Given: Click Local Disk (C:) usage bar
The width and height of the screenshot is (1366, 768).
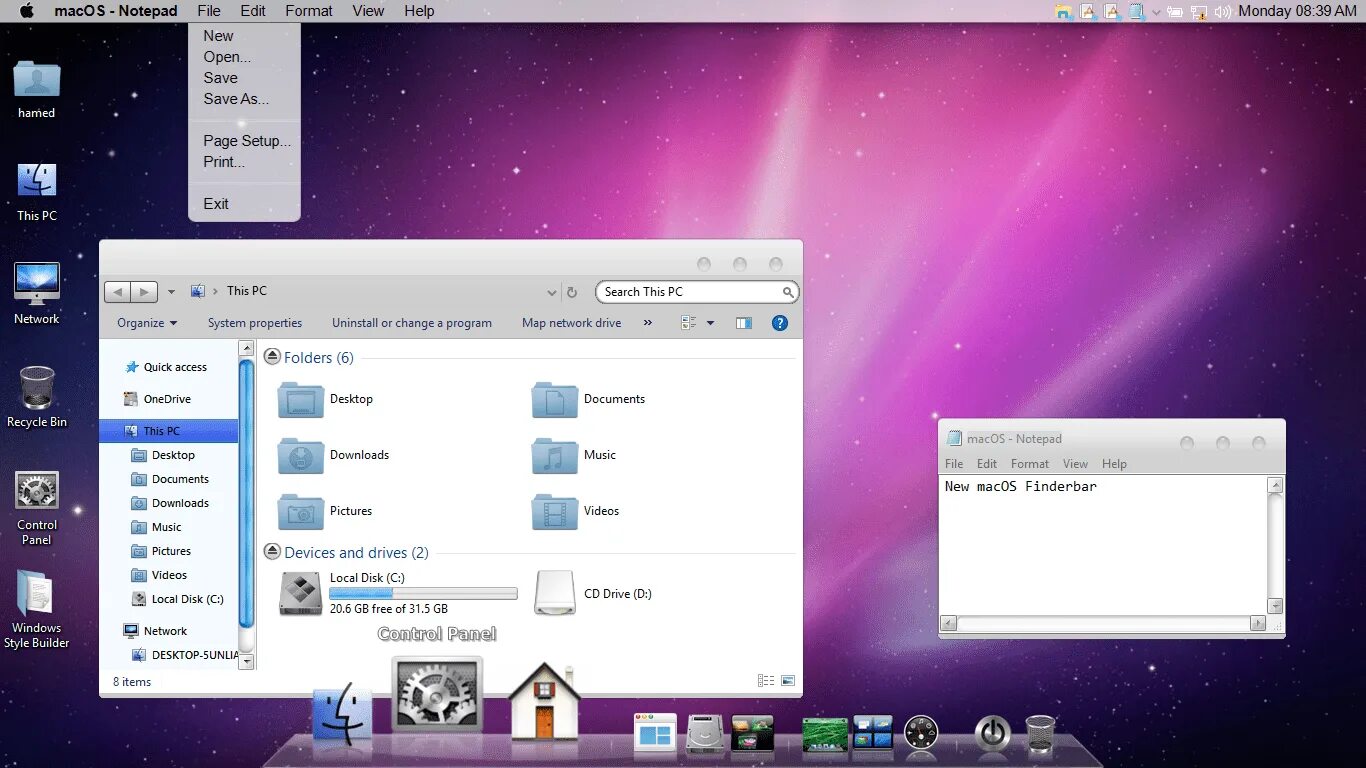Looking at the screenshot, I should point(424,593).
